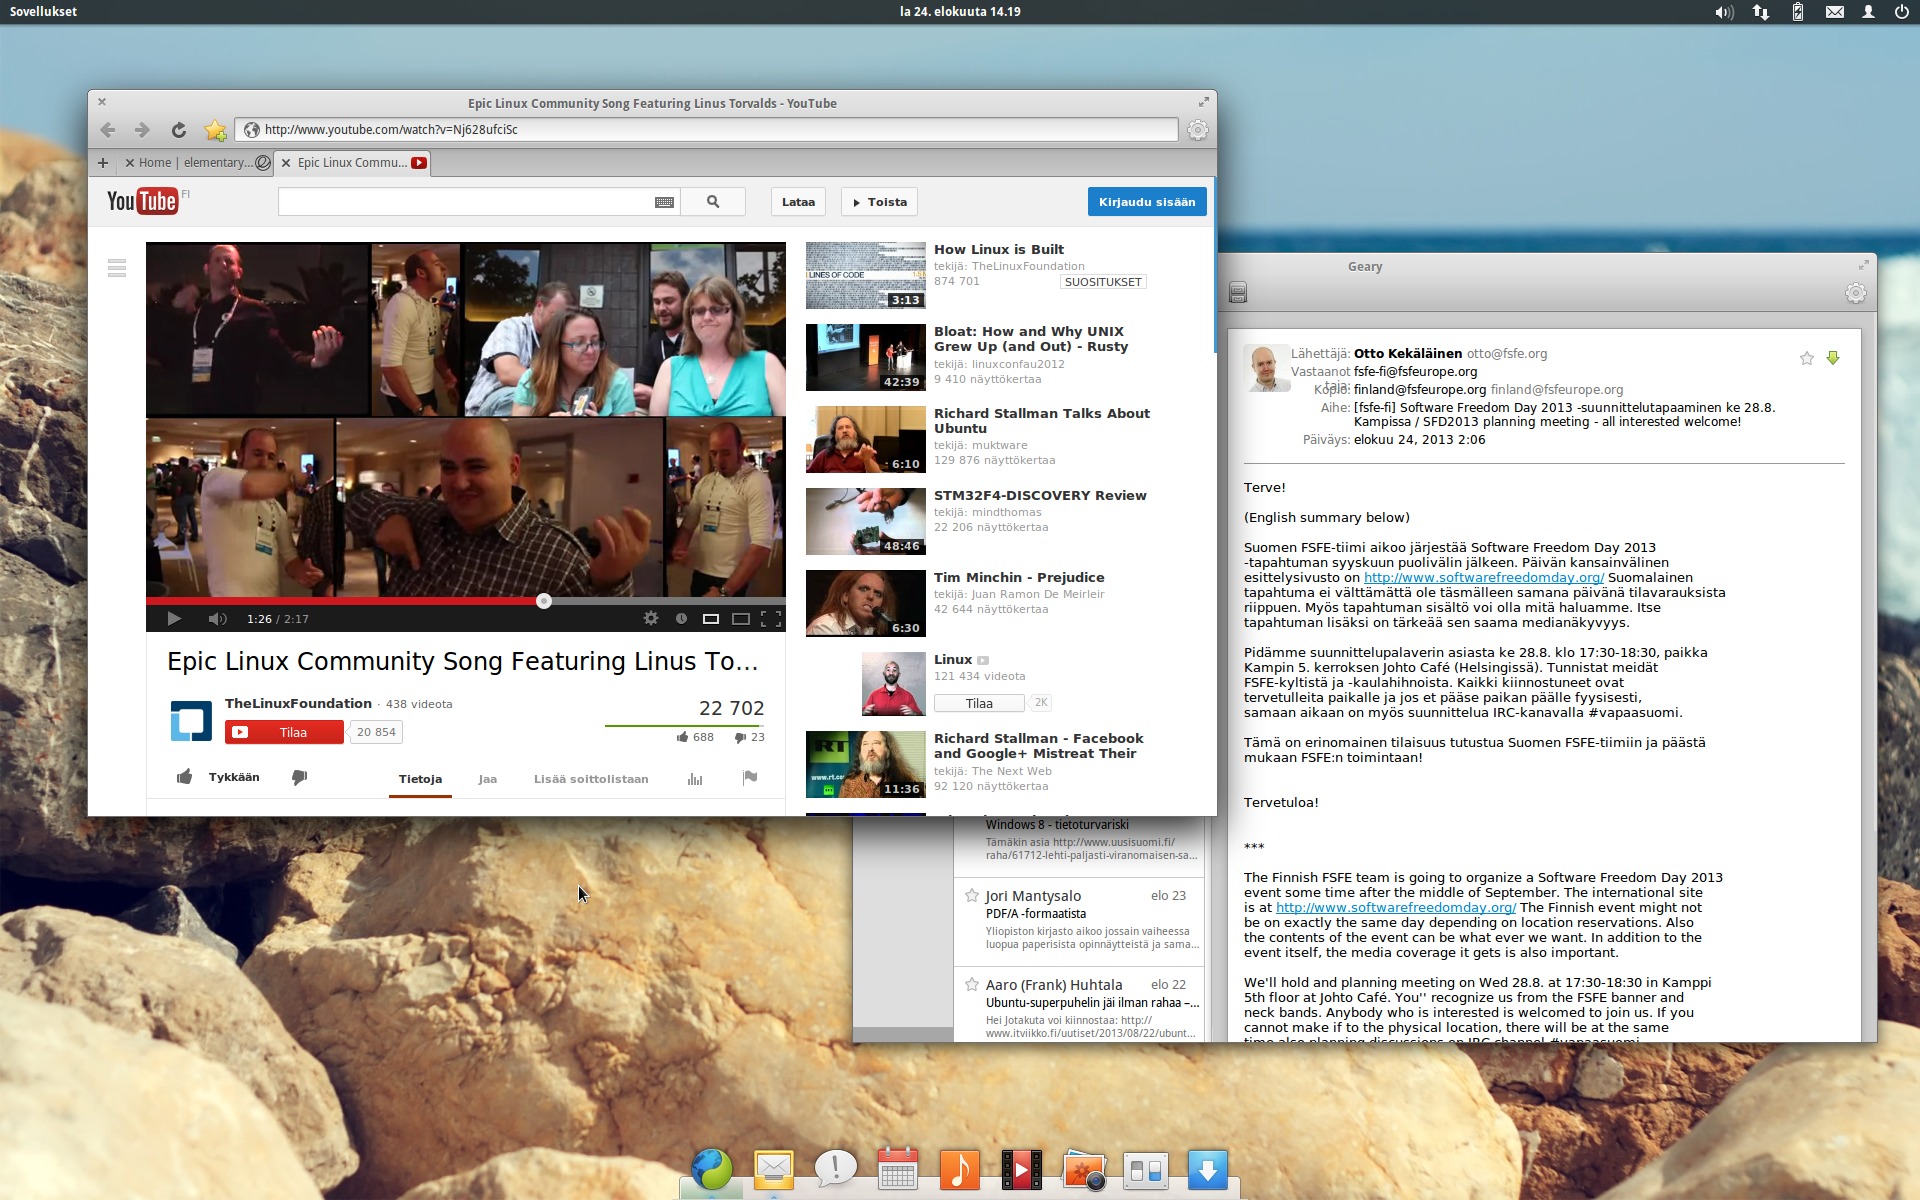Switch to large player size
Screen dimensions: 1920x1200
coord(741,619)
